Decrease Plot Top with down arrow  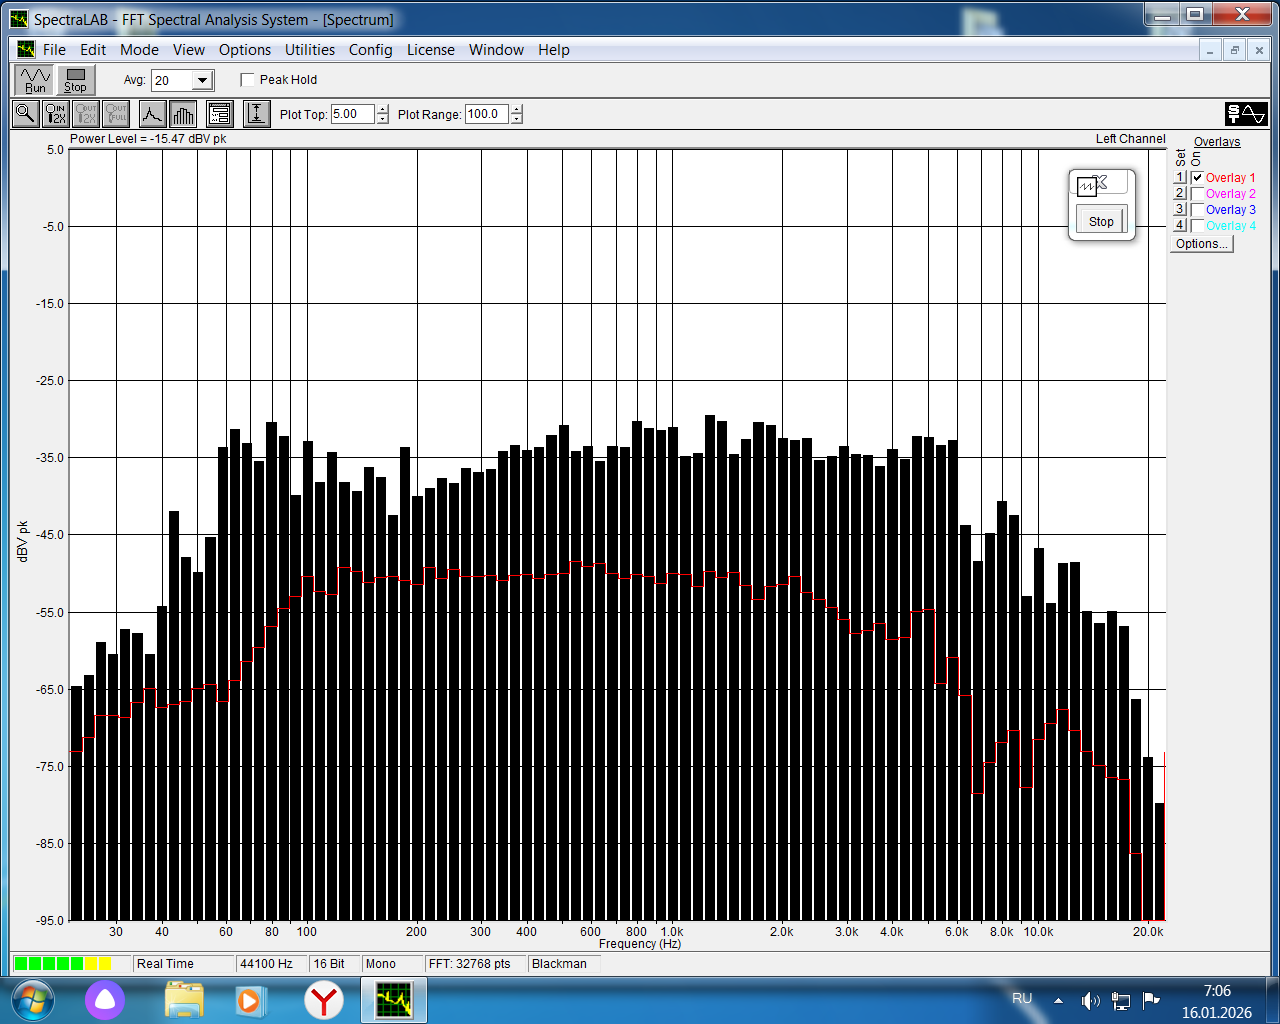click(383, 119)
